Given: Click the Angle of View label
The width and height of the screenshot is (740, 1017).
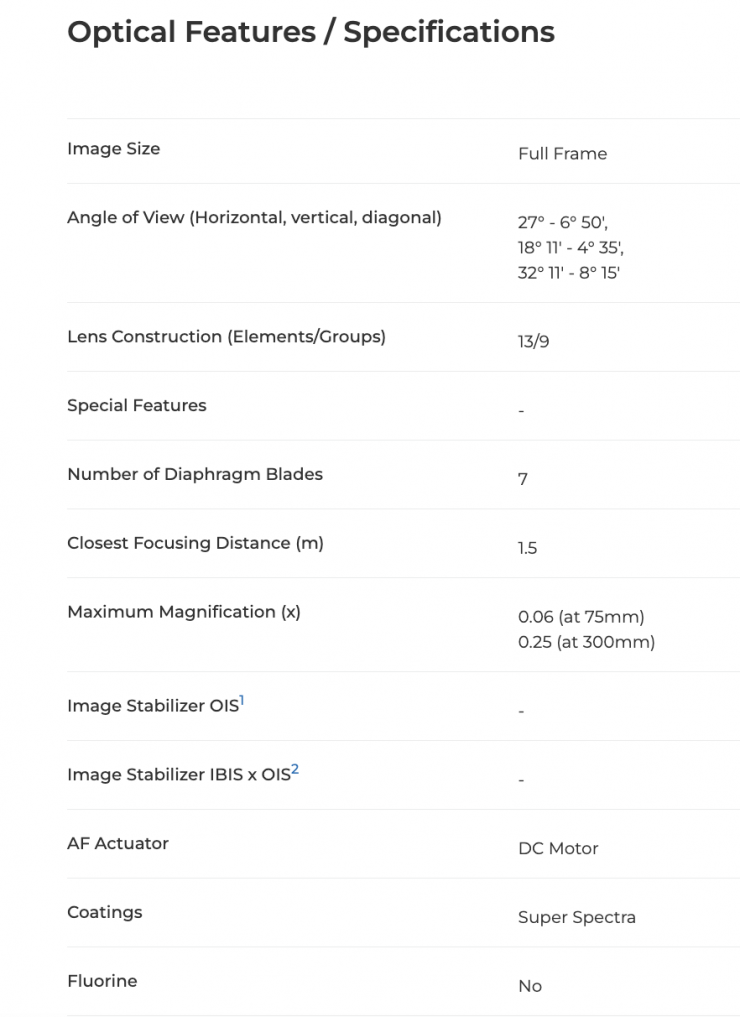Looking at the screenshot, I should [x=254, y=217].
